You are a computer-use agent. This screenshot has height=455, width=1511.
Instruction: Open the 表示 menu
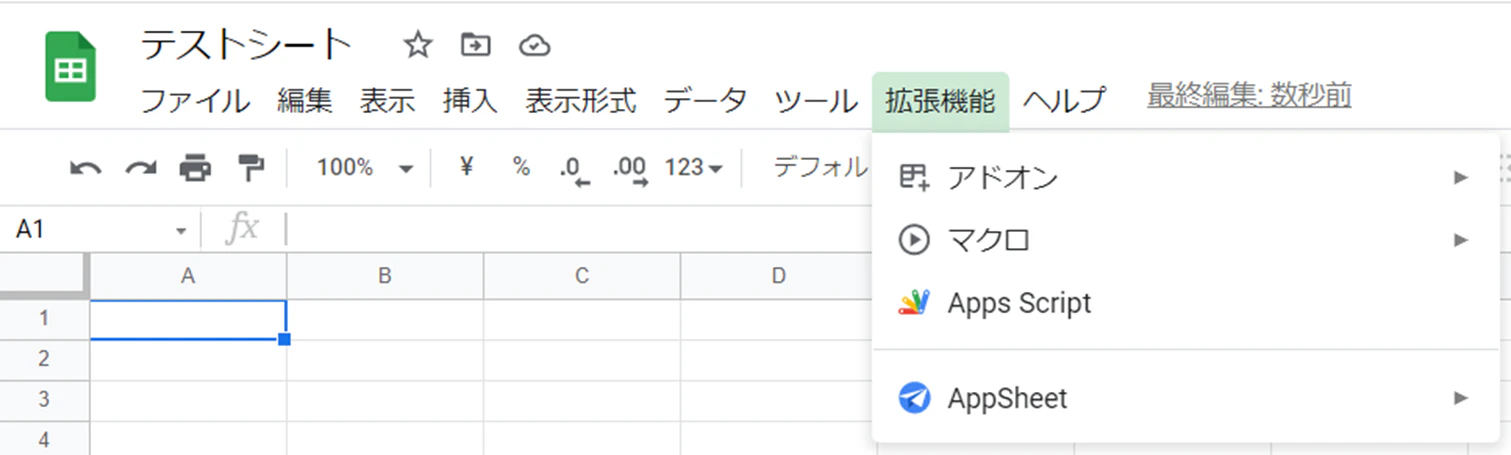pyautogui.click(x=388, y=101)
